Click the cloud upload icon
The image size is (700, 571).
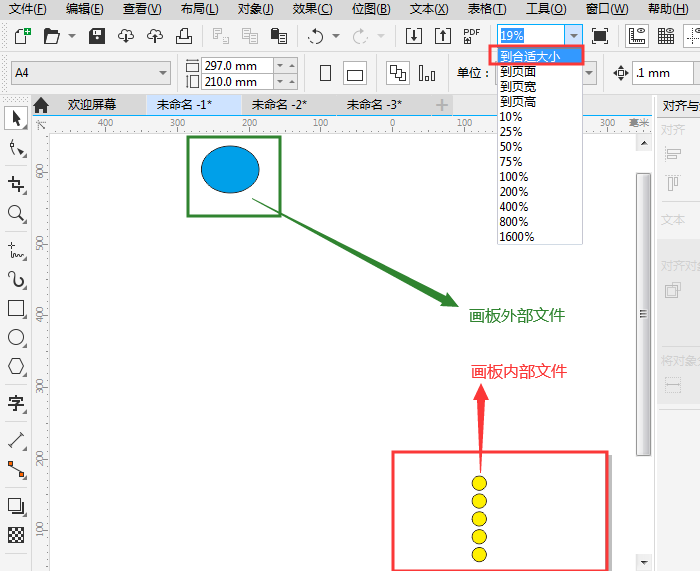click(x=155, y=36)
